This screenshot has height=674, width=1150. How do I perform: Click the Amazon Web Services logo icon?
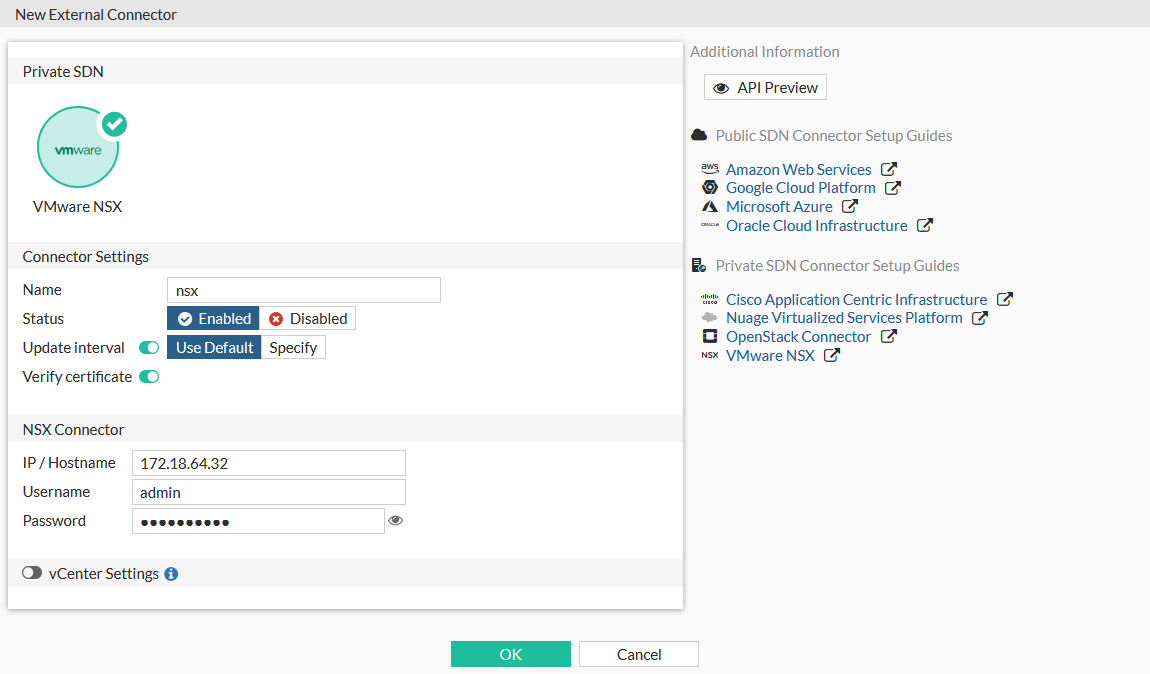click(x=709, y=169)
